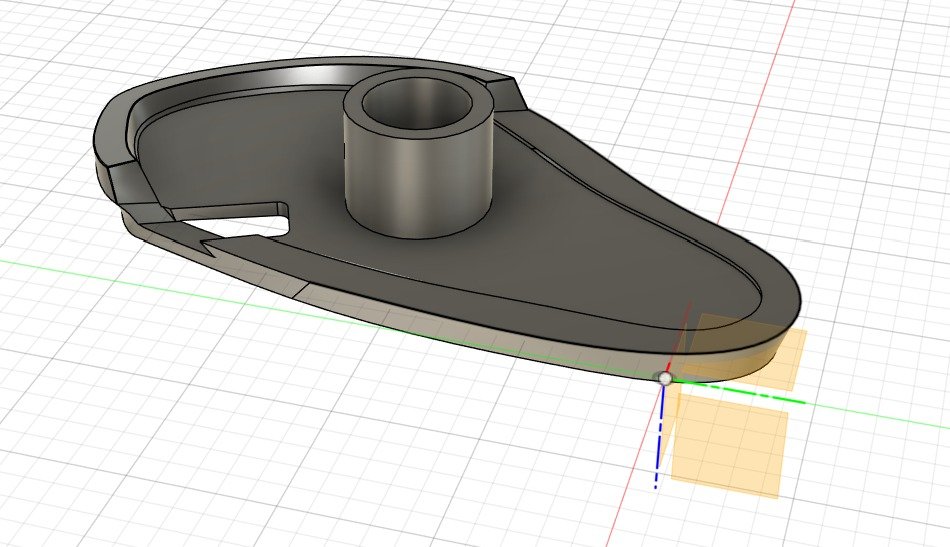Click the white origin point marker

point(665,378)
